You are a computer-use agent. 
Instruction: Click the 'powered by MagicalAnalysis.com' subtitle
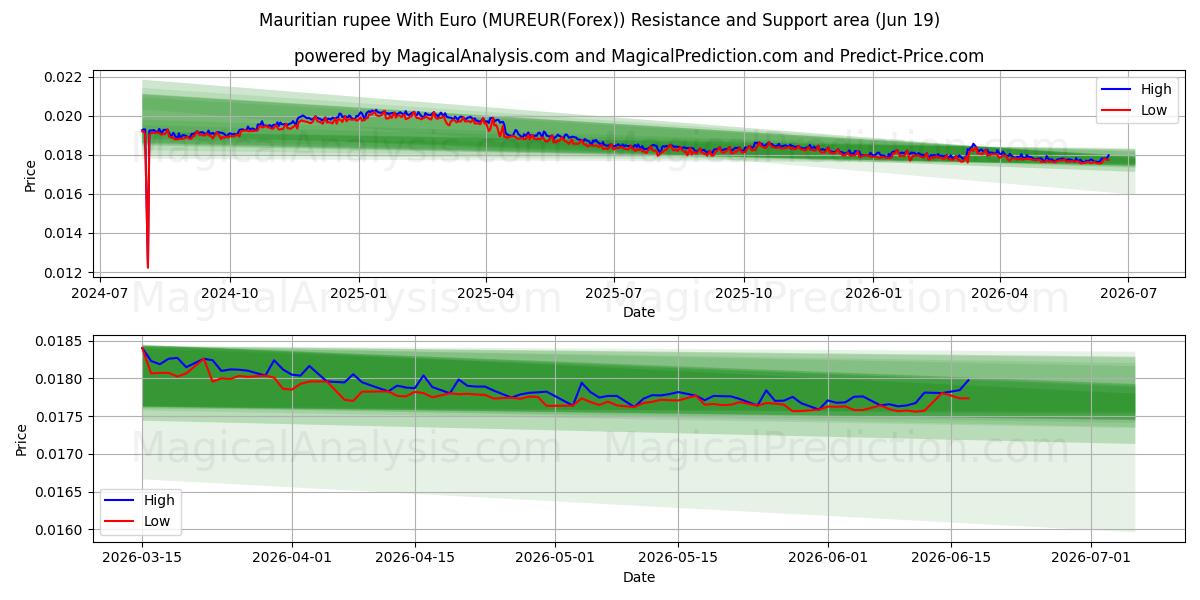[x=639, y=56]
